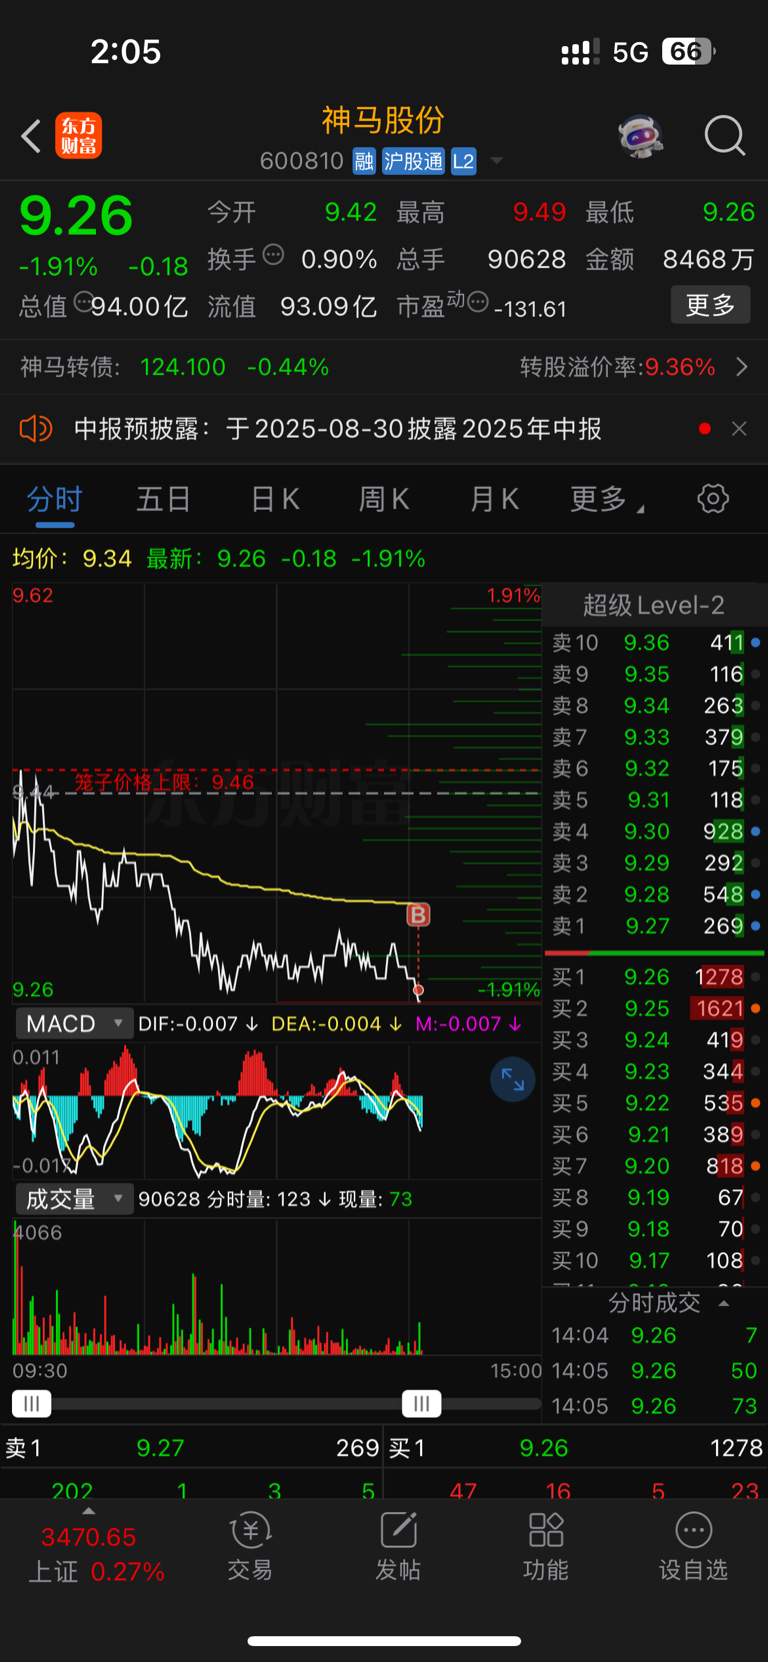Screen dimensions: 768x1663
Task: Open the robot assistant icon
Action: click(641, 136)
